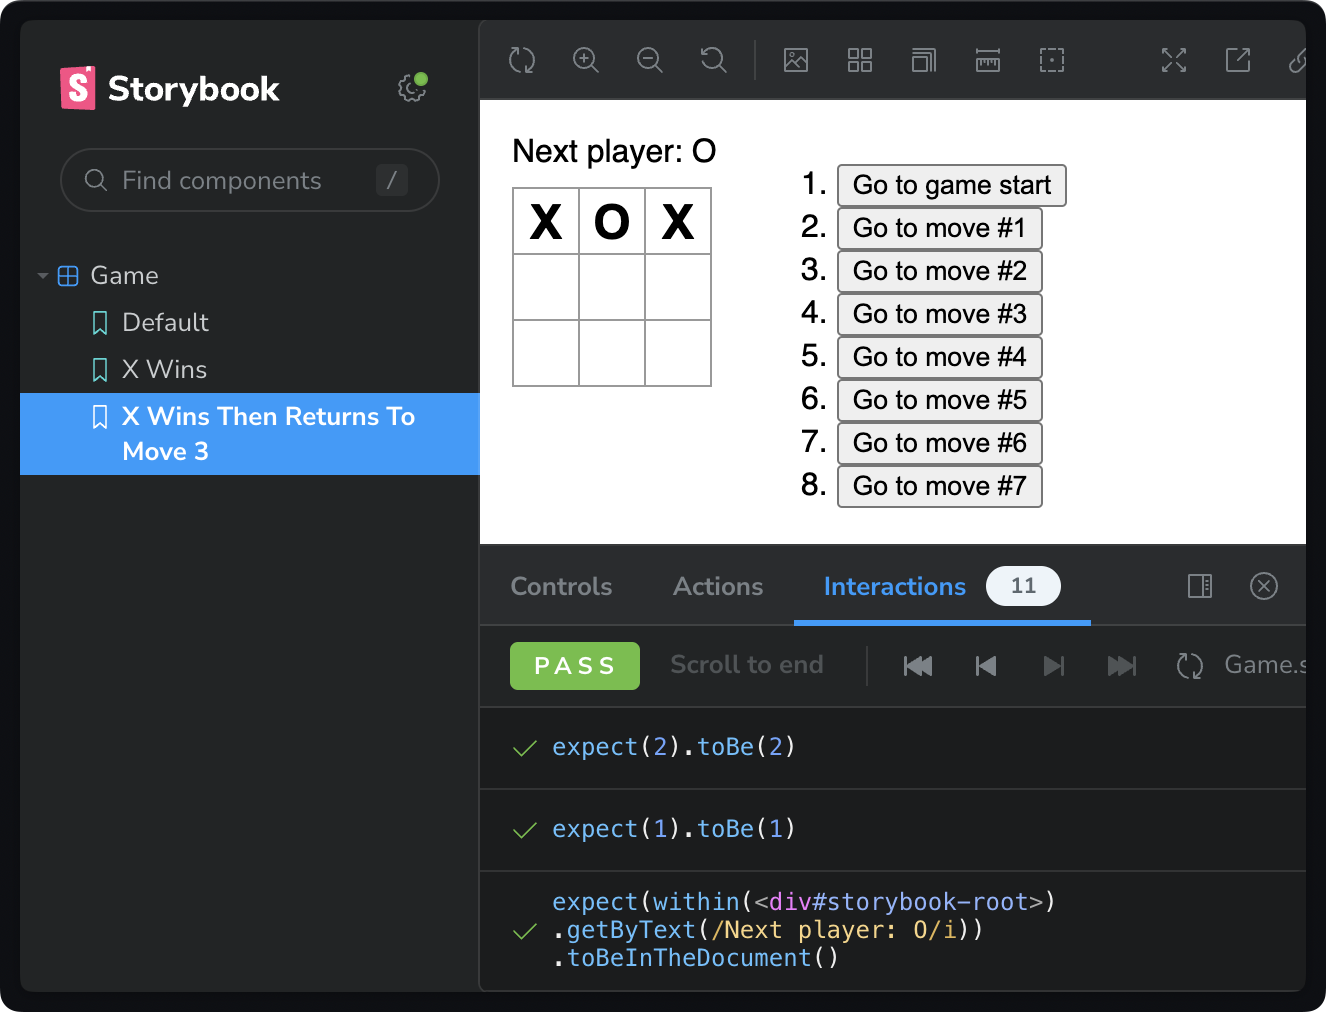The height and width of the screenshot is (1012, 1326).
Task: Click the Go to move #5 button
Action: pyautogui.click(x=939, y=399)
